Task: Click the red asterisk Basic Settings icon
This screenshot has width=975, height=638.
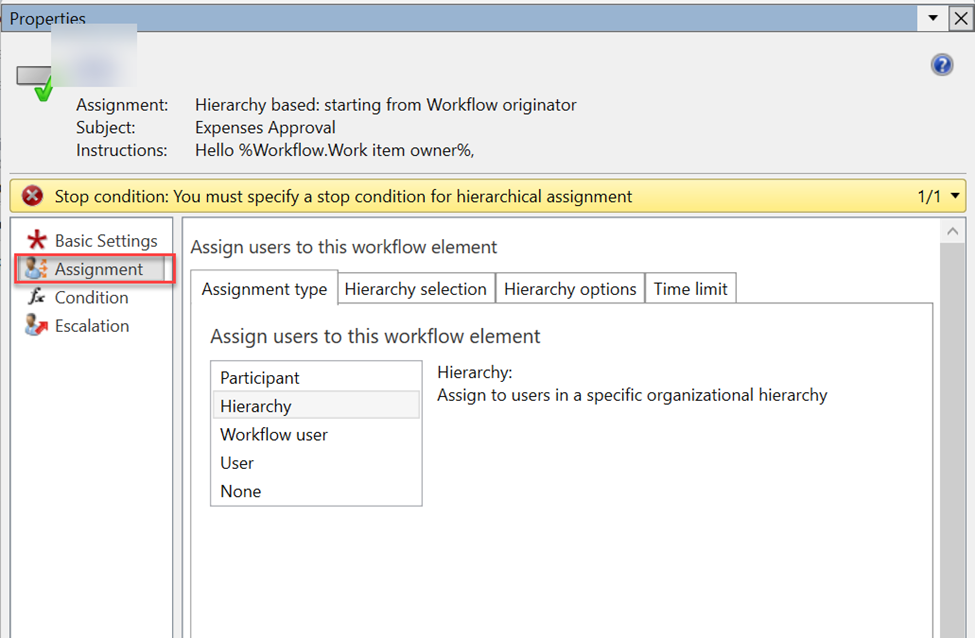Action: 37,240
